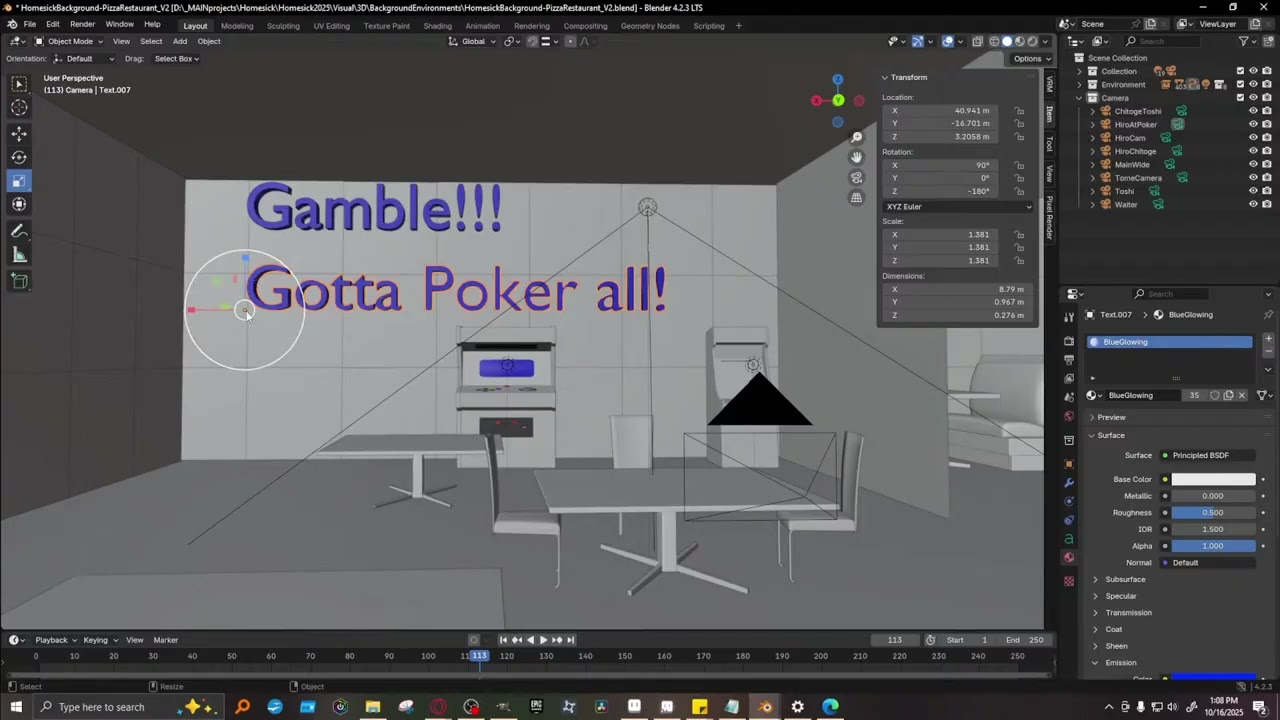The height and width of the screenshot is (720, 1280).
Task: Expand the Transmission panel
Action: (1128, 613)
